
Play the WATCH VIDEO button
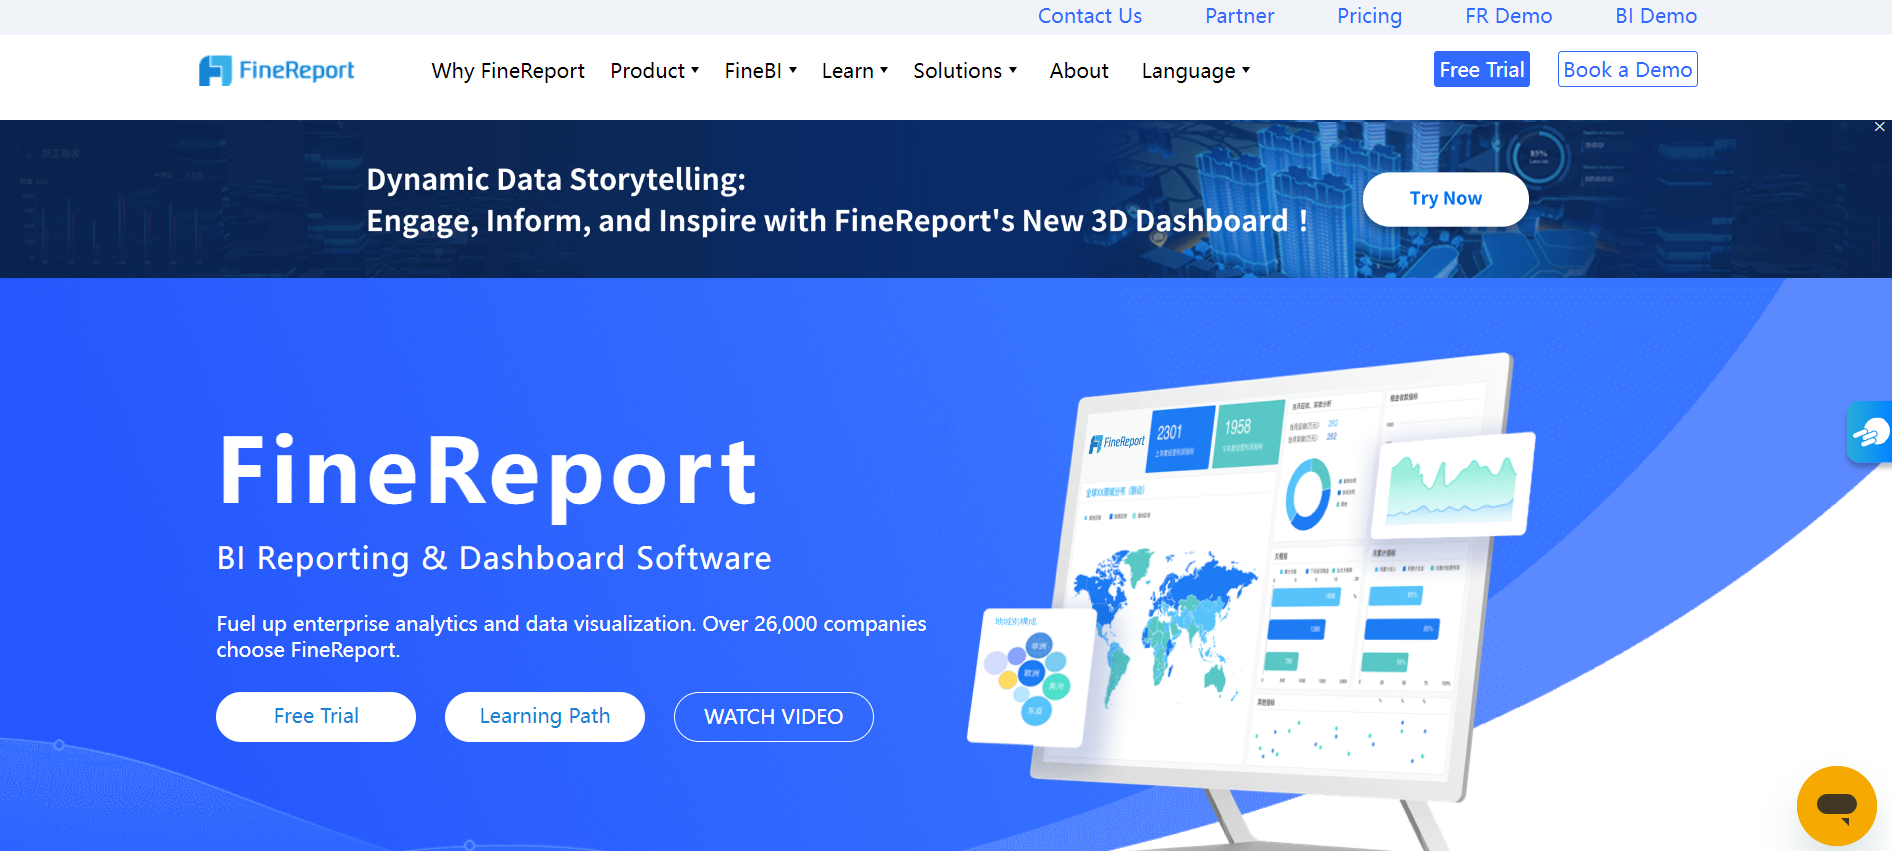click(773, 717)
